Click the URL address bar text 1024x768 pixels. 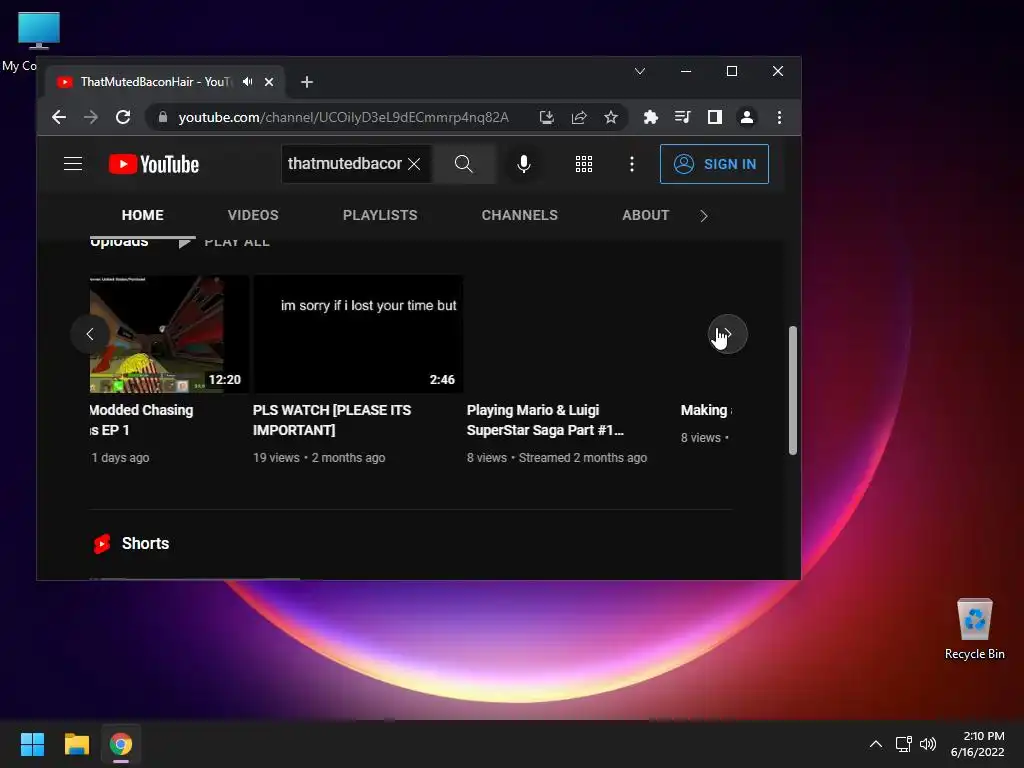click(344, 117)
